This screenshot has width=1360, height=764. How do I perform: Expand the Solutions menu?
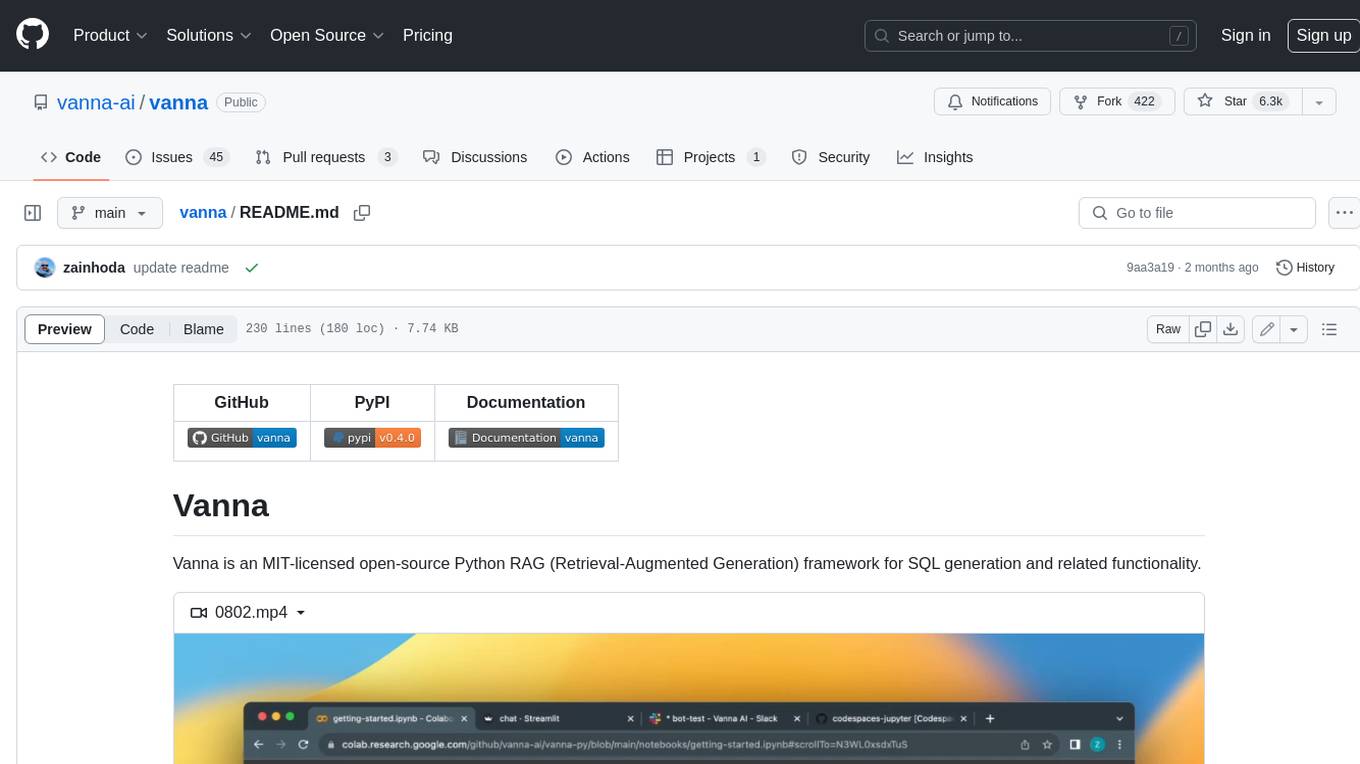click(209, 35)
